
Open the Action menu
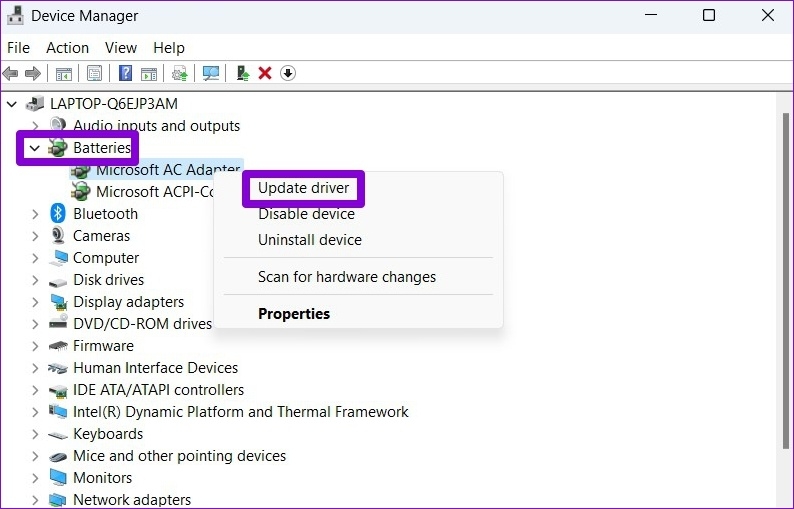67,47
